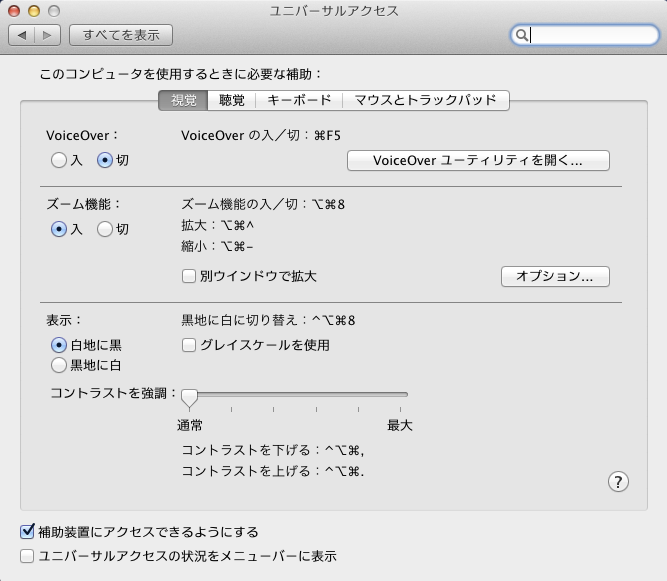
Task: Enable 別ウインドウで拡大 checkbox
Action: [188, 276]
